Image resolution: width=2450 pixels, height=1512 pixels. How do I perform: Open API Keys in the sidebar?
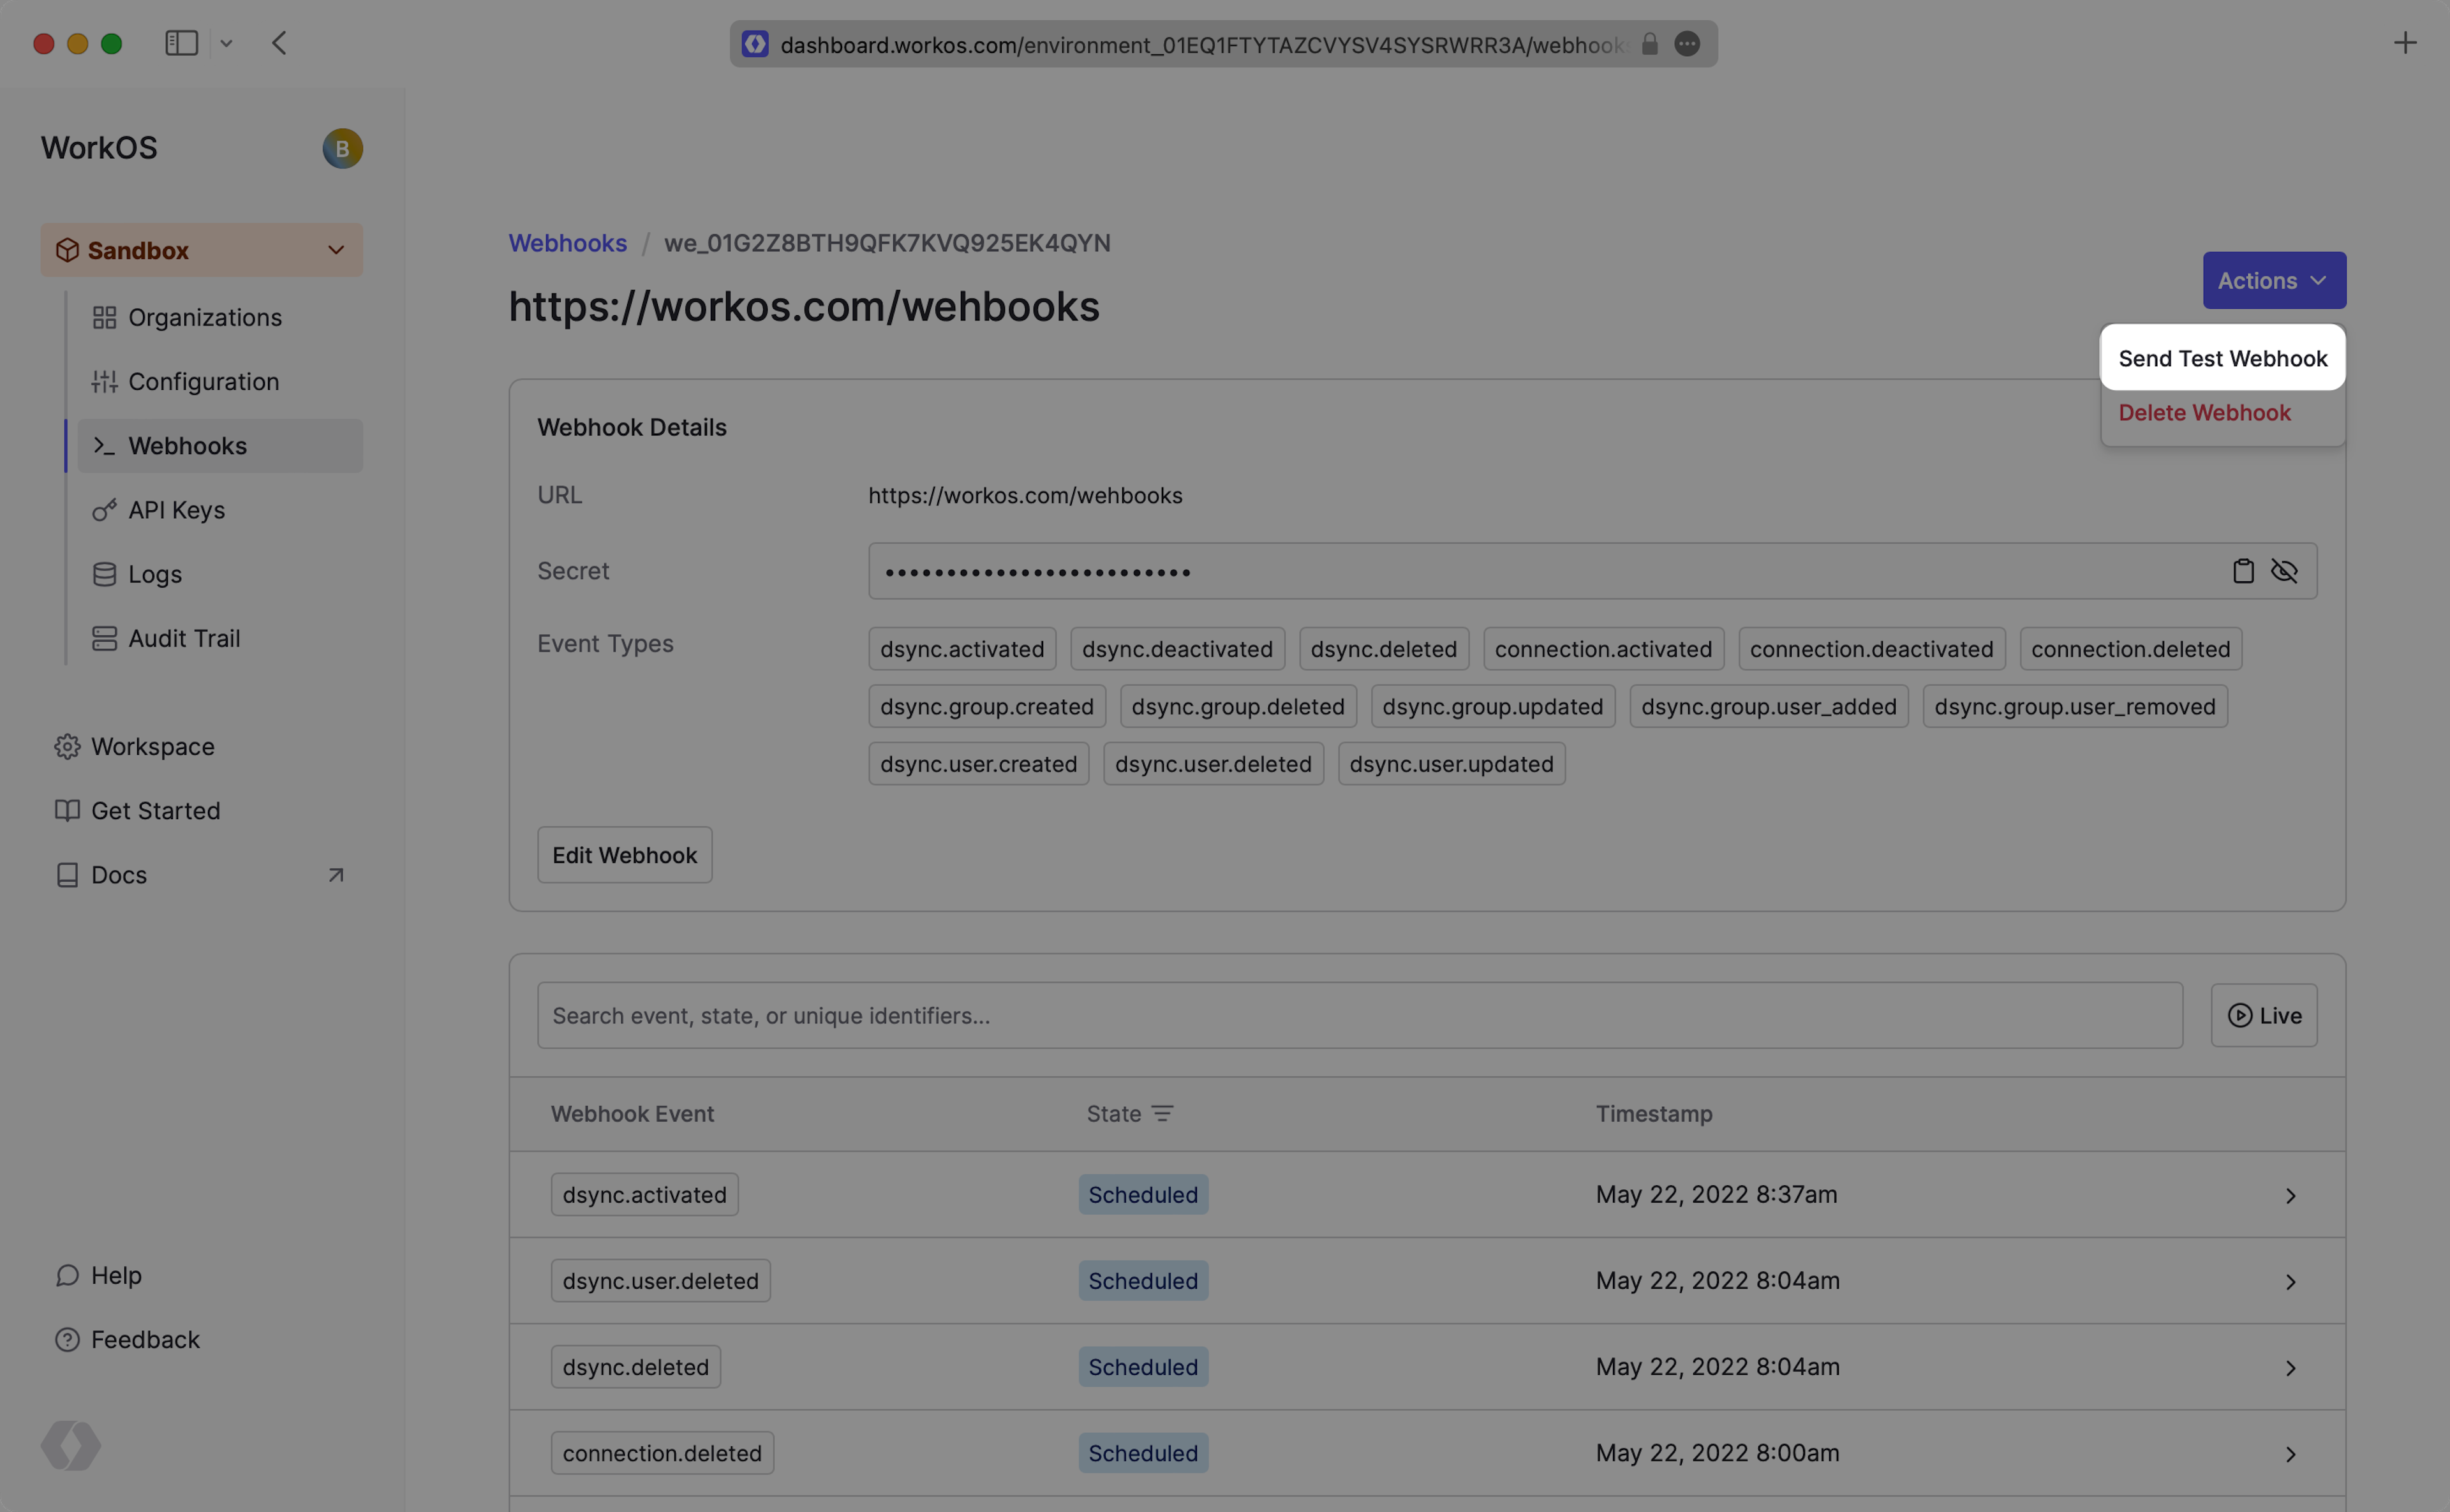(176, 510)
